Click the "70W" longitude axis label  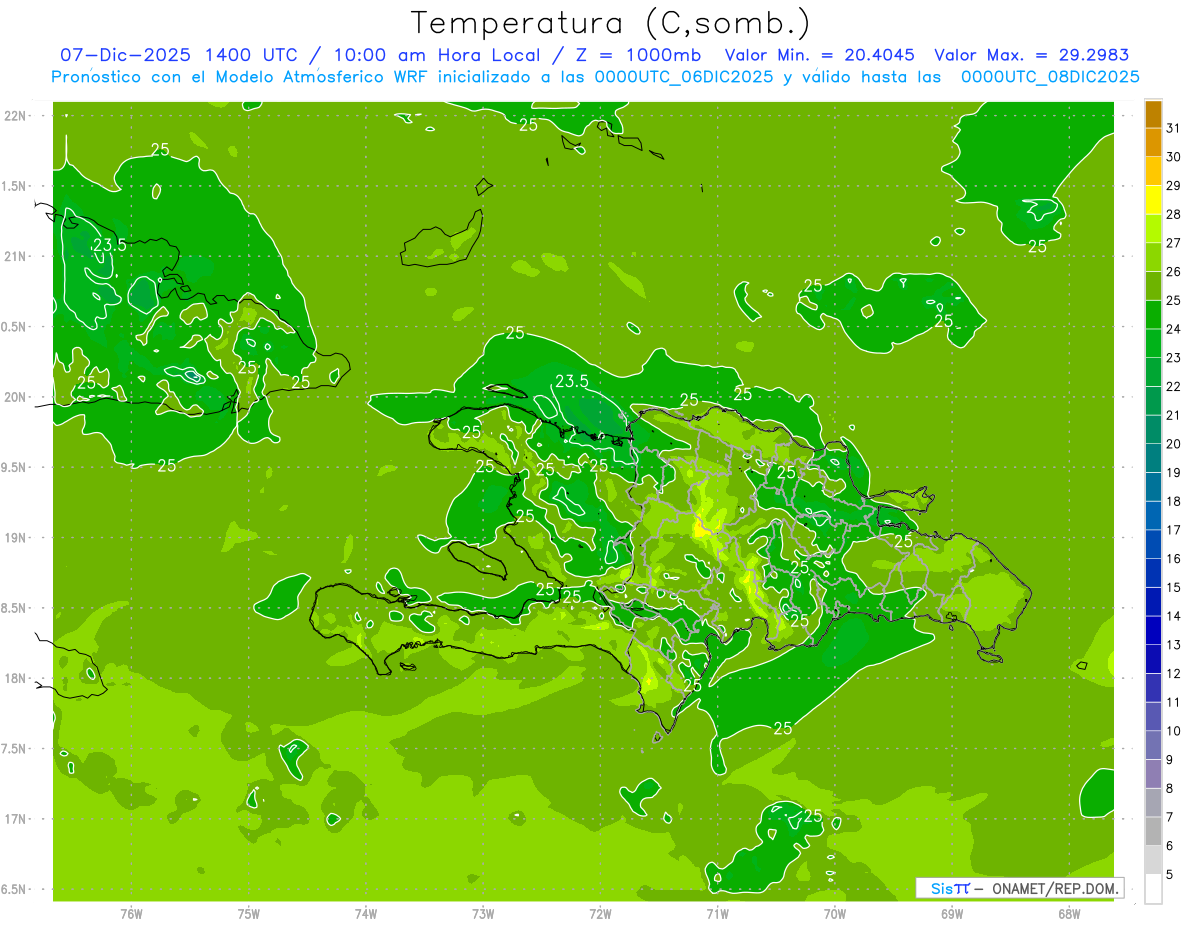tap(834, 913)
